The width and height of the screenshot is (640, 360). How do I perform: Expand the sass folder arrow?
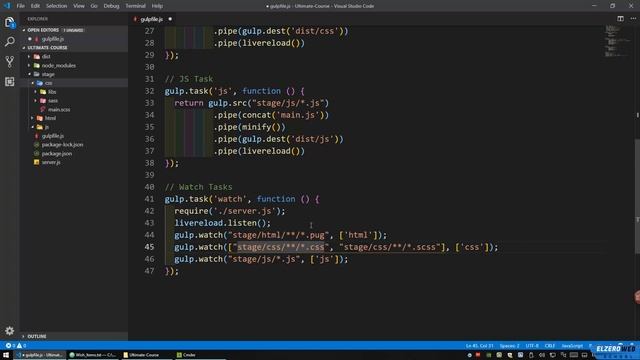click(x=36, y=100)
